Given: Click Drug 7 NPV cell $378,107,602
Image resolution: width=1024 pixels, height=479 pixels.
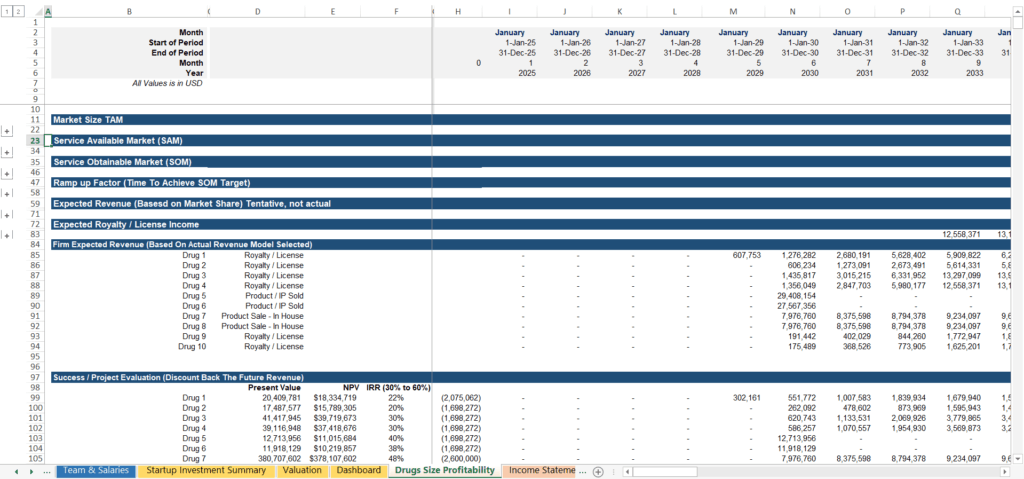Looking at the screenshot, I should click(334, 459).
